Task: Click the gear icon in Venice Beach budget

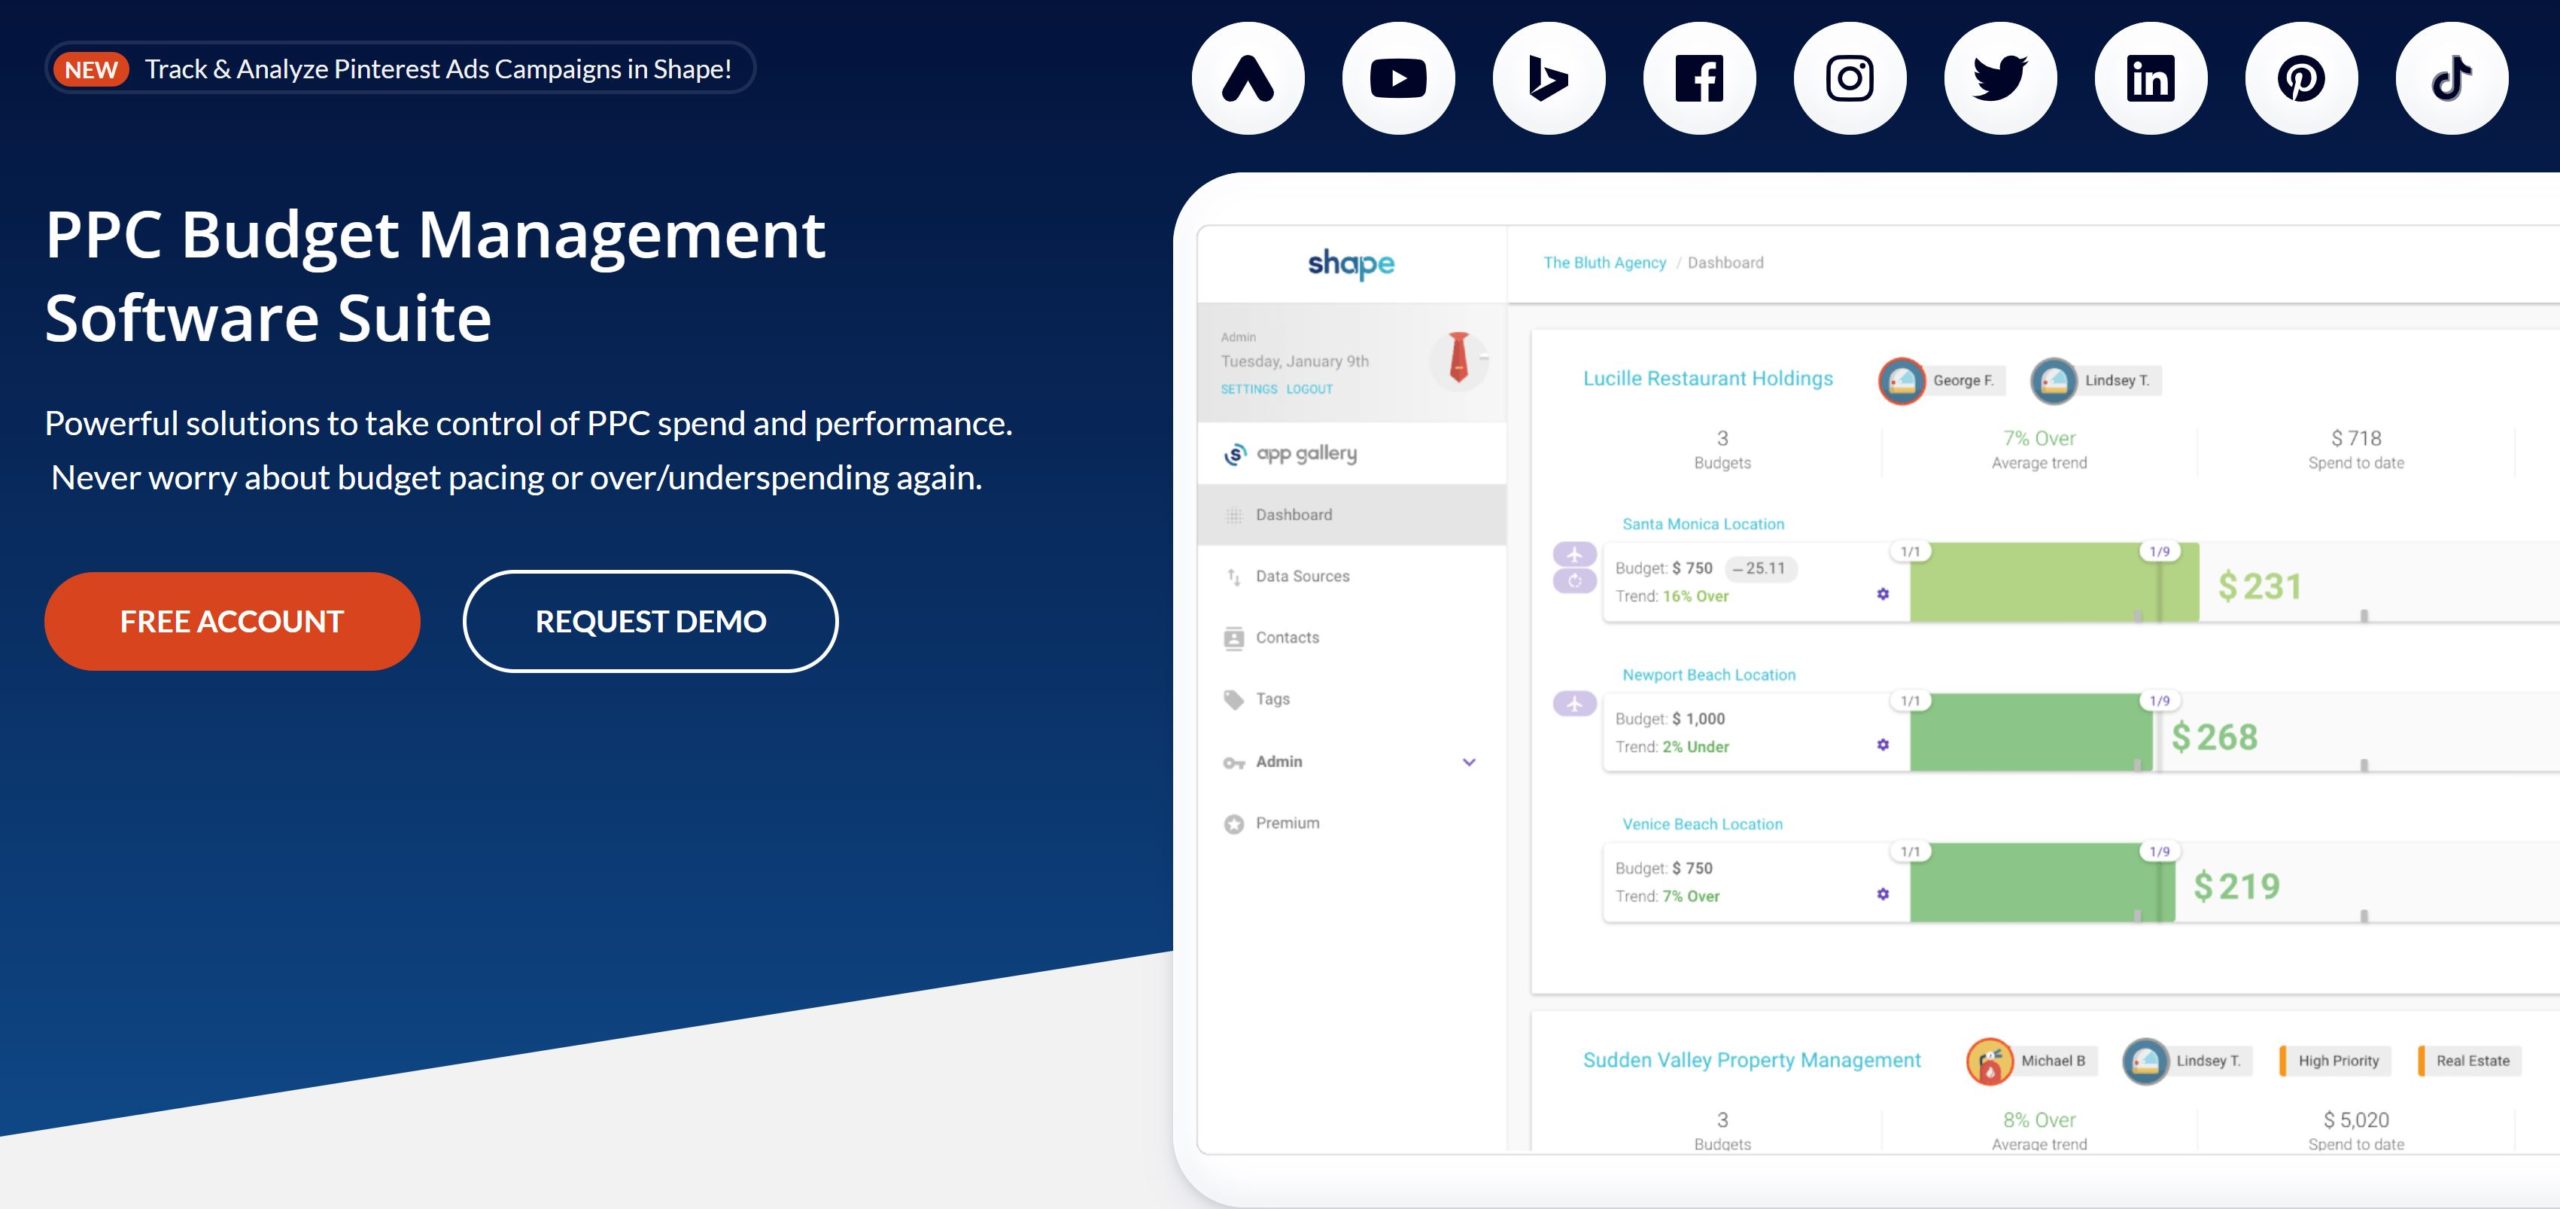Action: point(1883,894)
